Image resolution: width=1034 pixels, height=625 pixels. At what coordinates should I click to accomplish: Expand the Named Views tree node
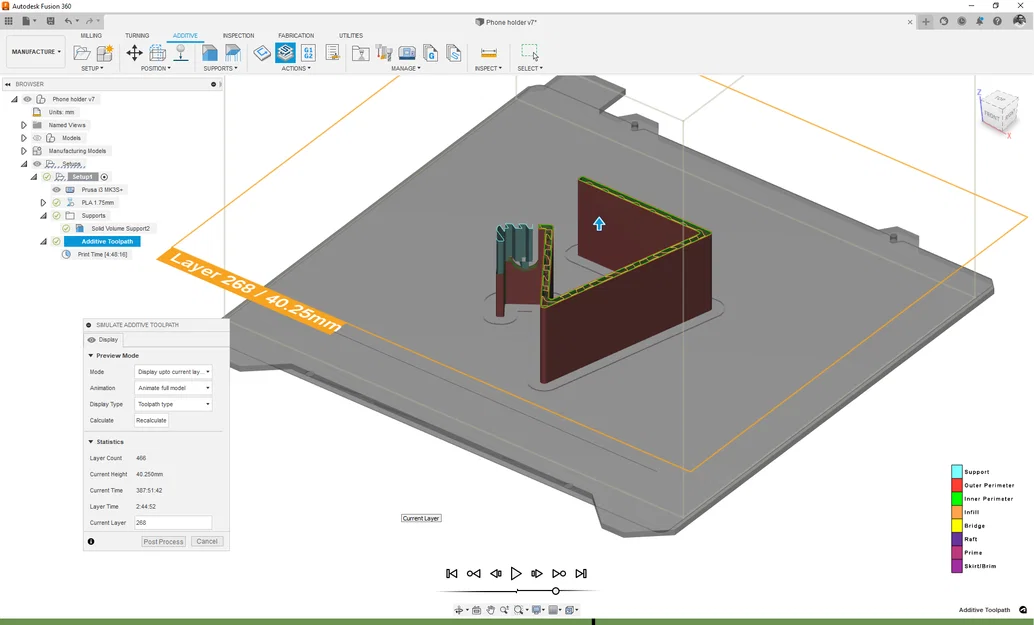[x=23, y=125]
